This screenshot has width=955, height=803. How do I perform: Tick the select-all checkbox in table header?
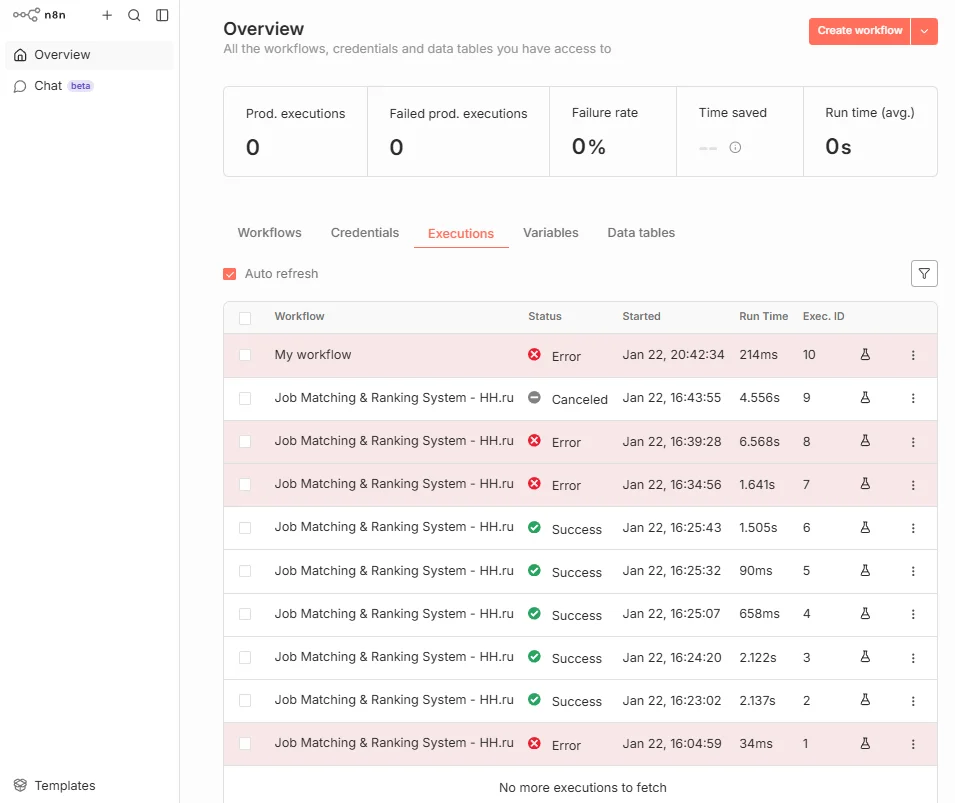[x=245, y=318]
